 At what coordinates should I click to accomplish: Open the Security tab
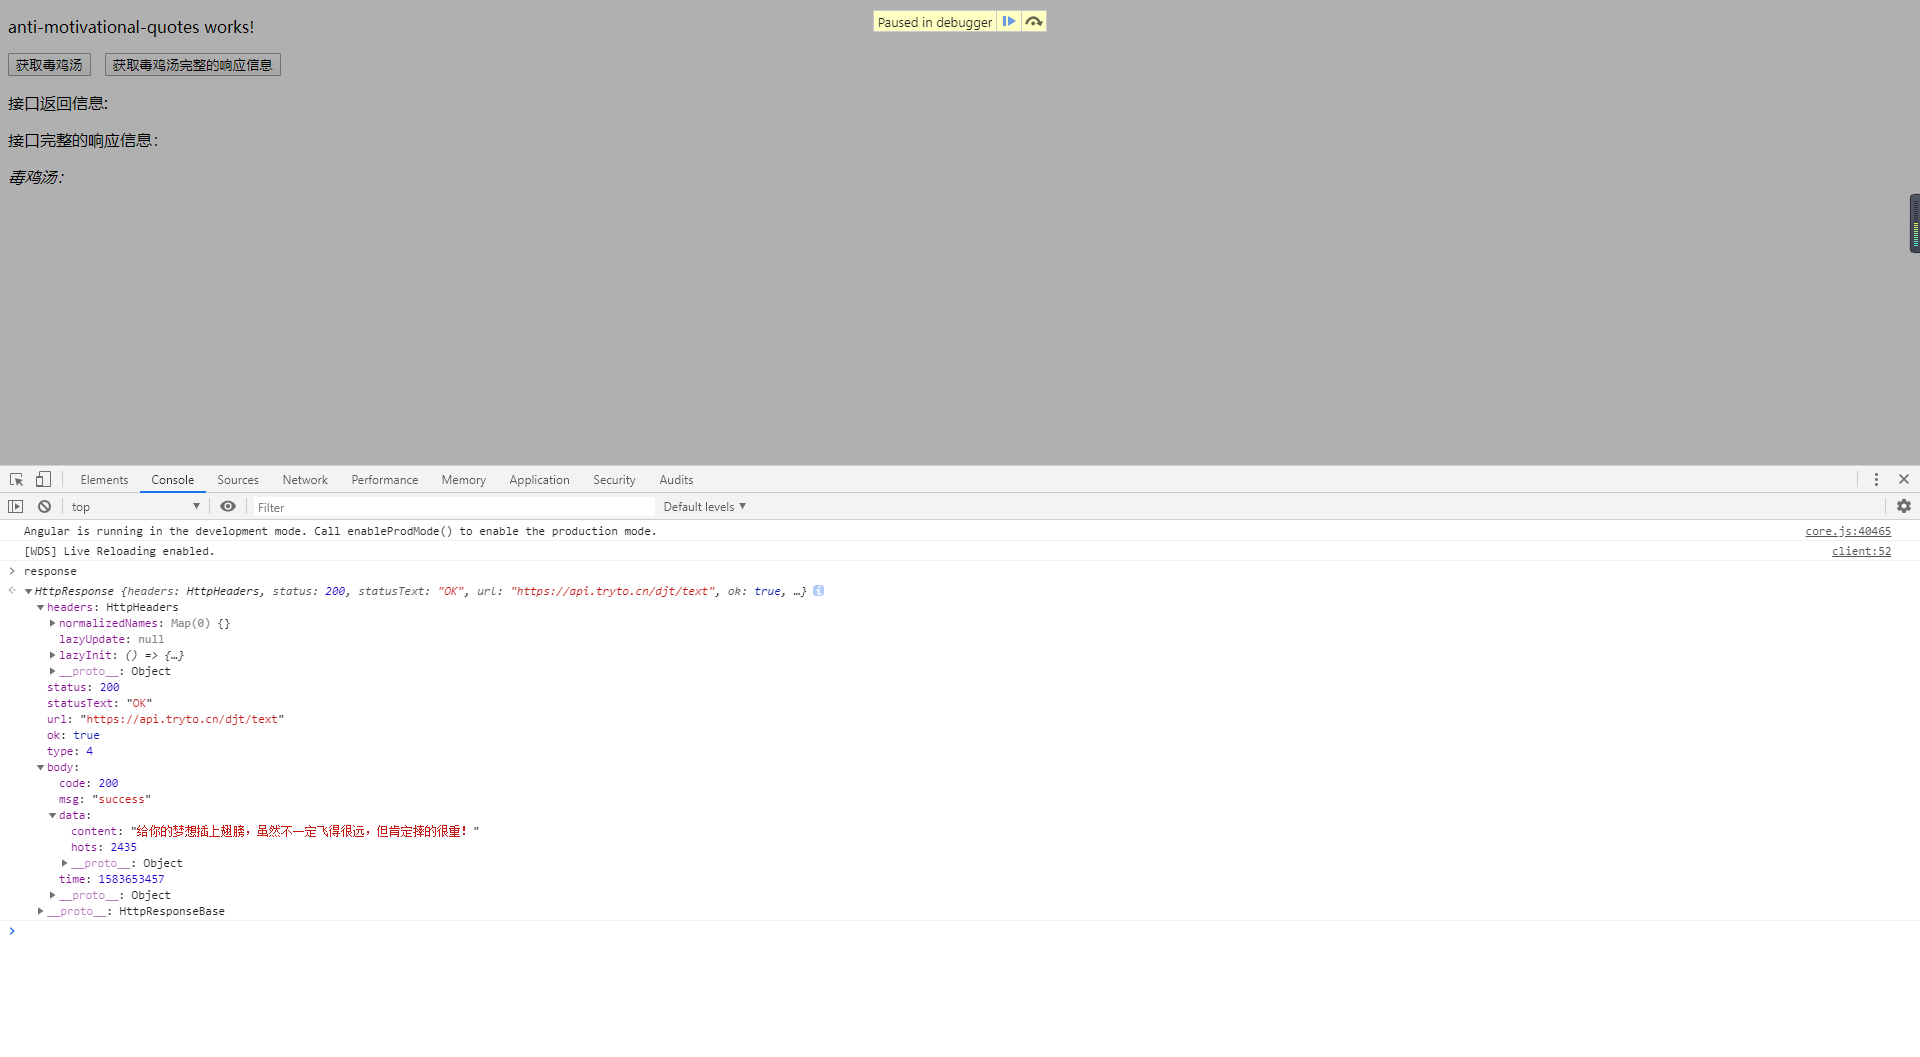[x=614, y=480]
